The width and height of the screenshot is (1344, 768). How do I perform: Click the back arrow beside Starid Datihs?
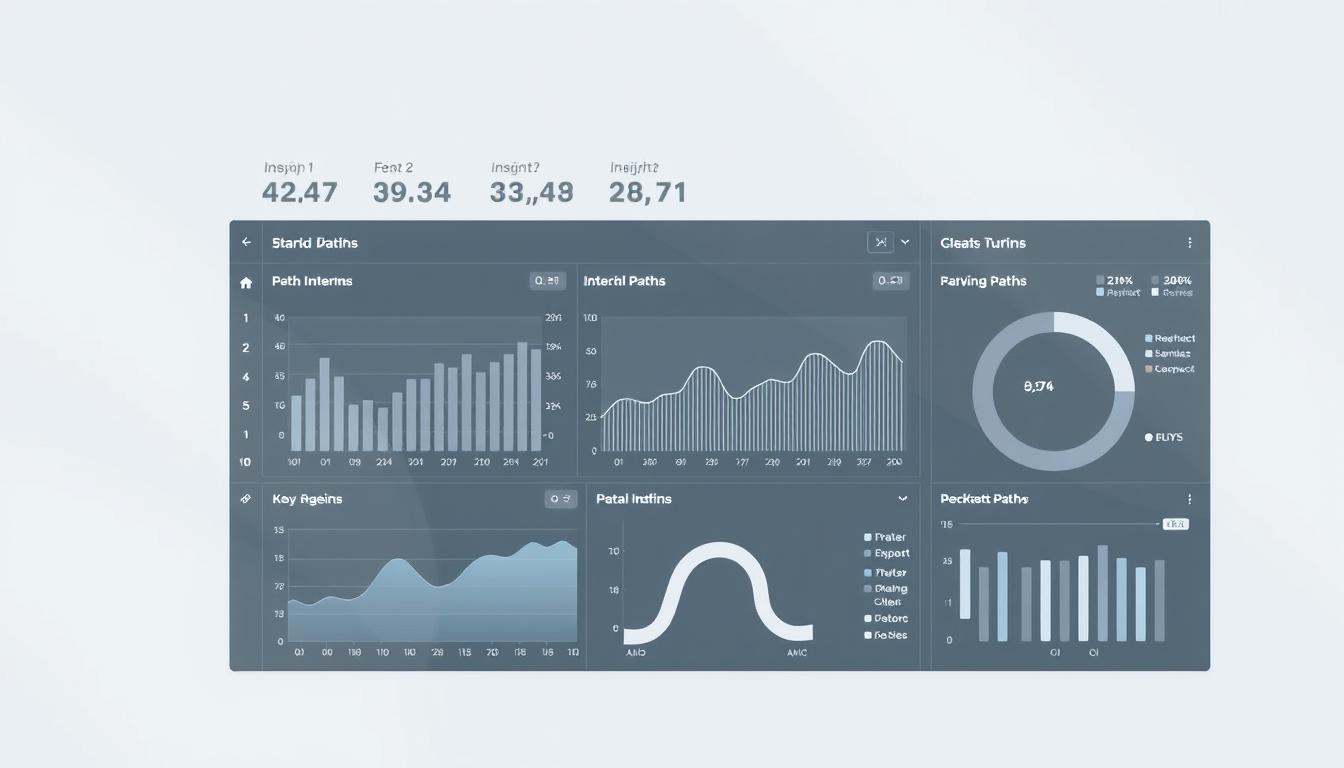tap(246, 242)
